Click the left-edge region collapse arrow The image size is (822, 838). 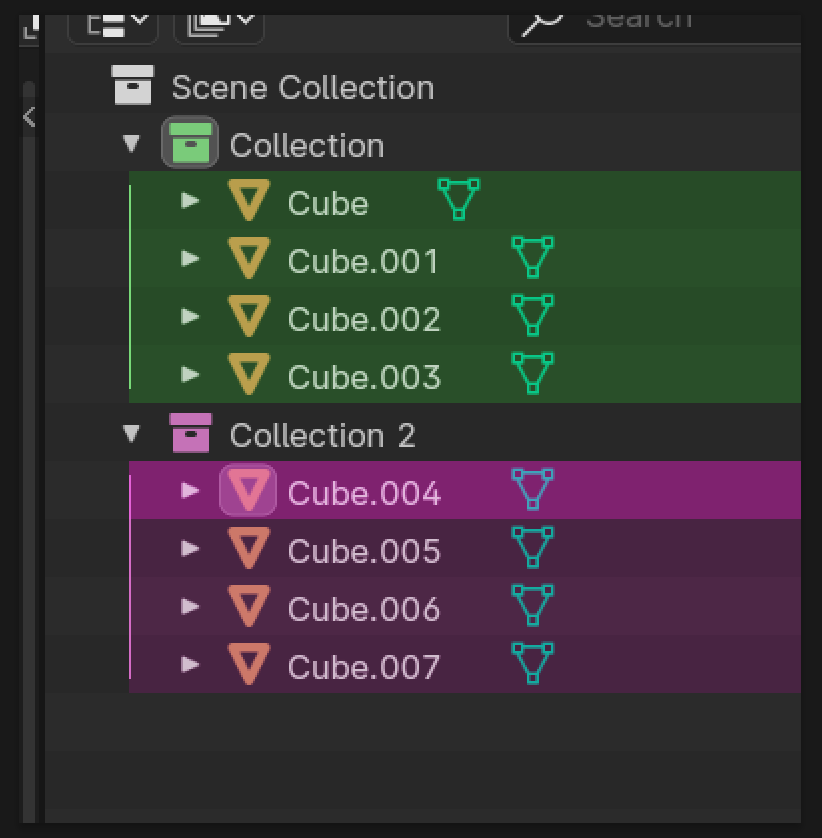[29, 117]
